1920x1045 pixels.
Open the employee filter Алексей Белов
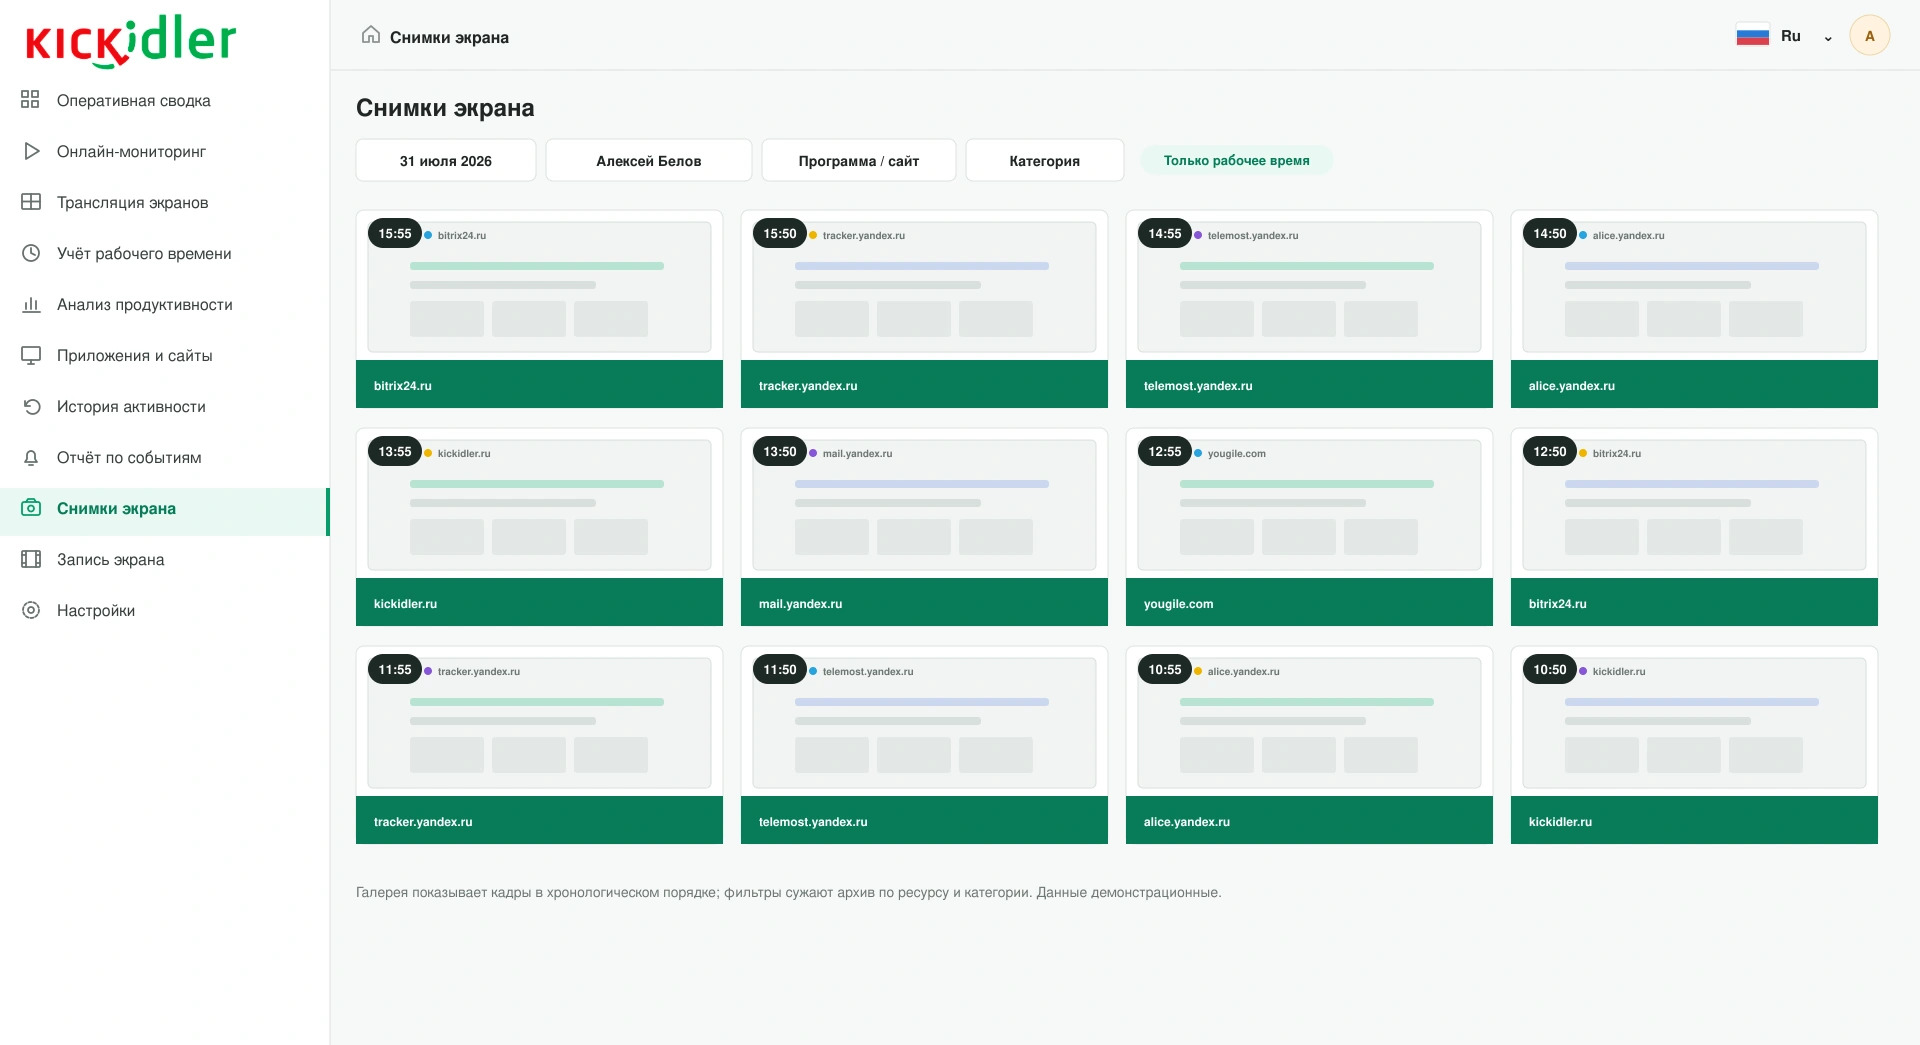[649, 160]
